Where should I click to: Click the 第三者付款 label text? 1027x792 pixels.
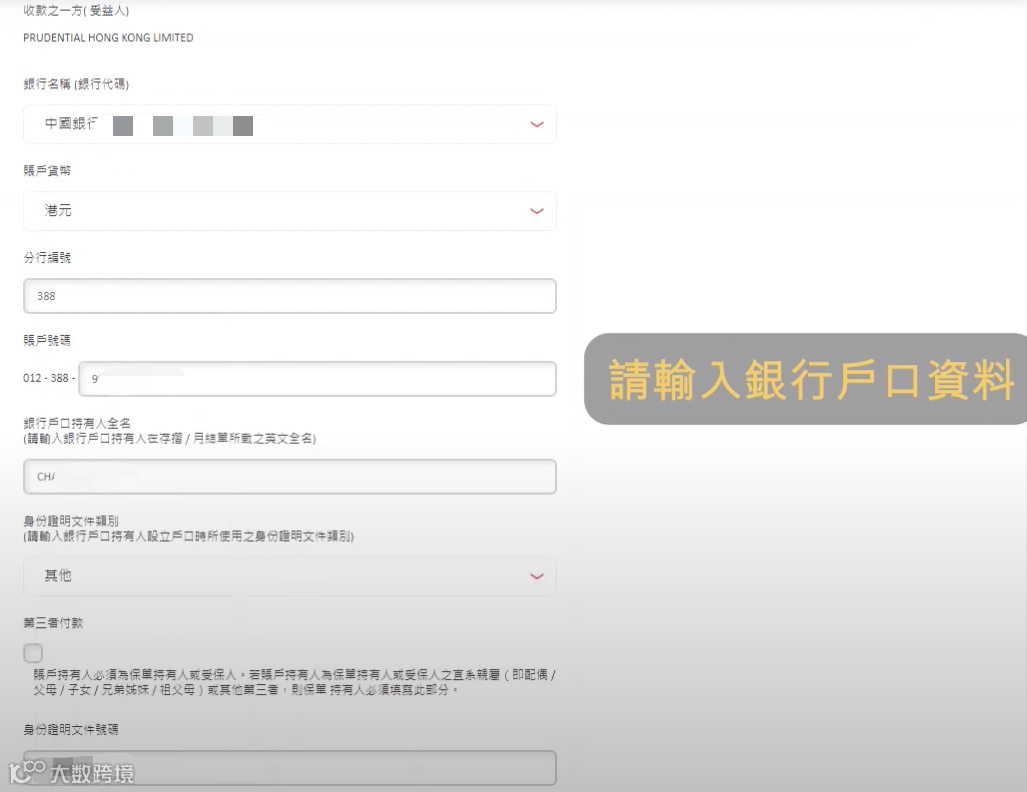coord(53,623)
